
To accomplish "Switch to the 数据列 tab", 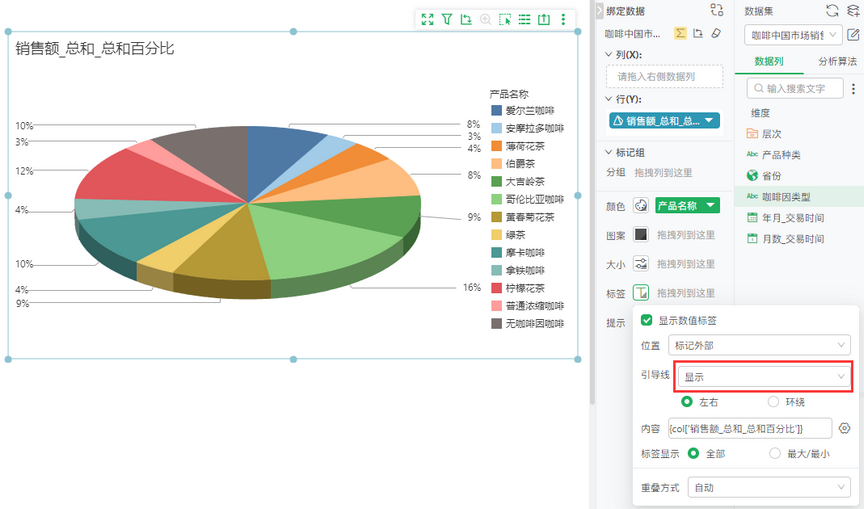I will 768,62.
